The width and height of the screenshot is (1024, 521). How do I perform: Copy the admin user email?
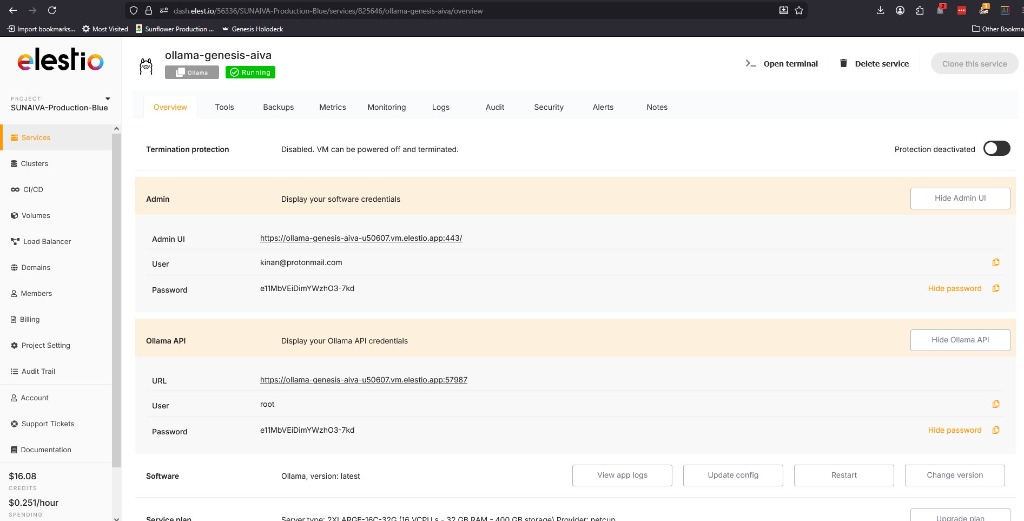(996, 263)
